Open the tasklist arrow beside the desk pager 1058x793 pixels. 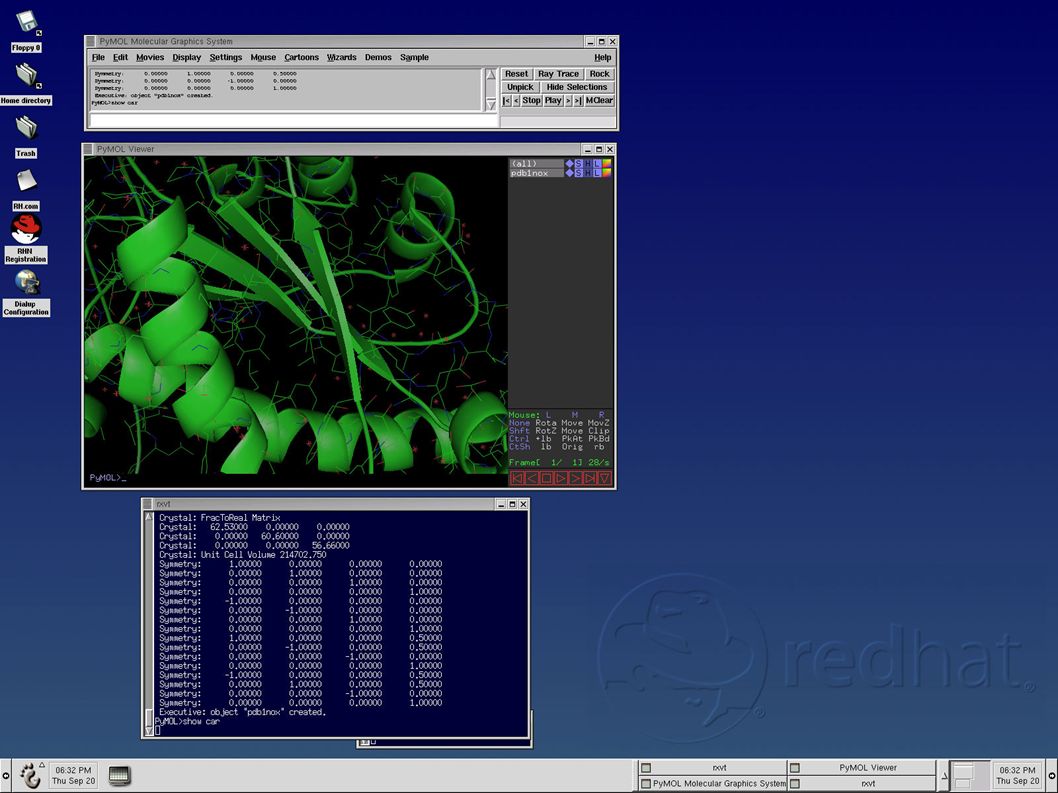tap(944, 775)
